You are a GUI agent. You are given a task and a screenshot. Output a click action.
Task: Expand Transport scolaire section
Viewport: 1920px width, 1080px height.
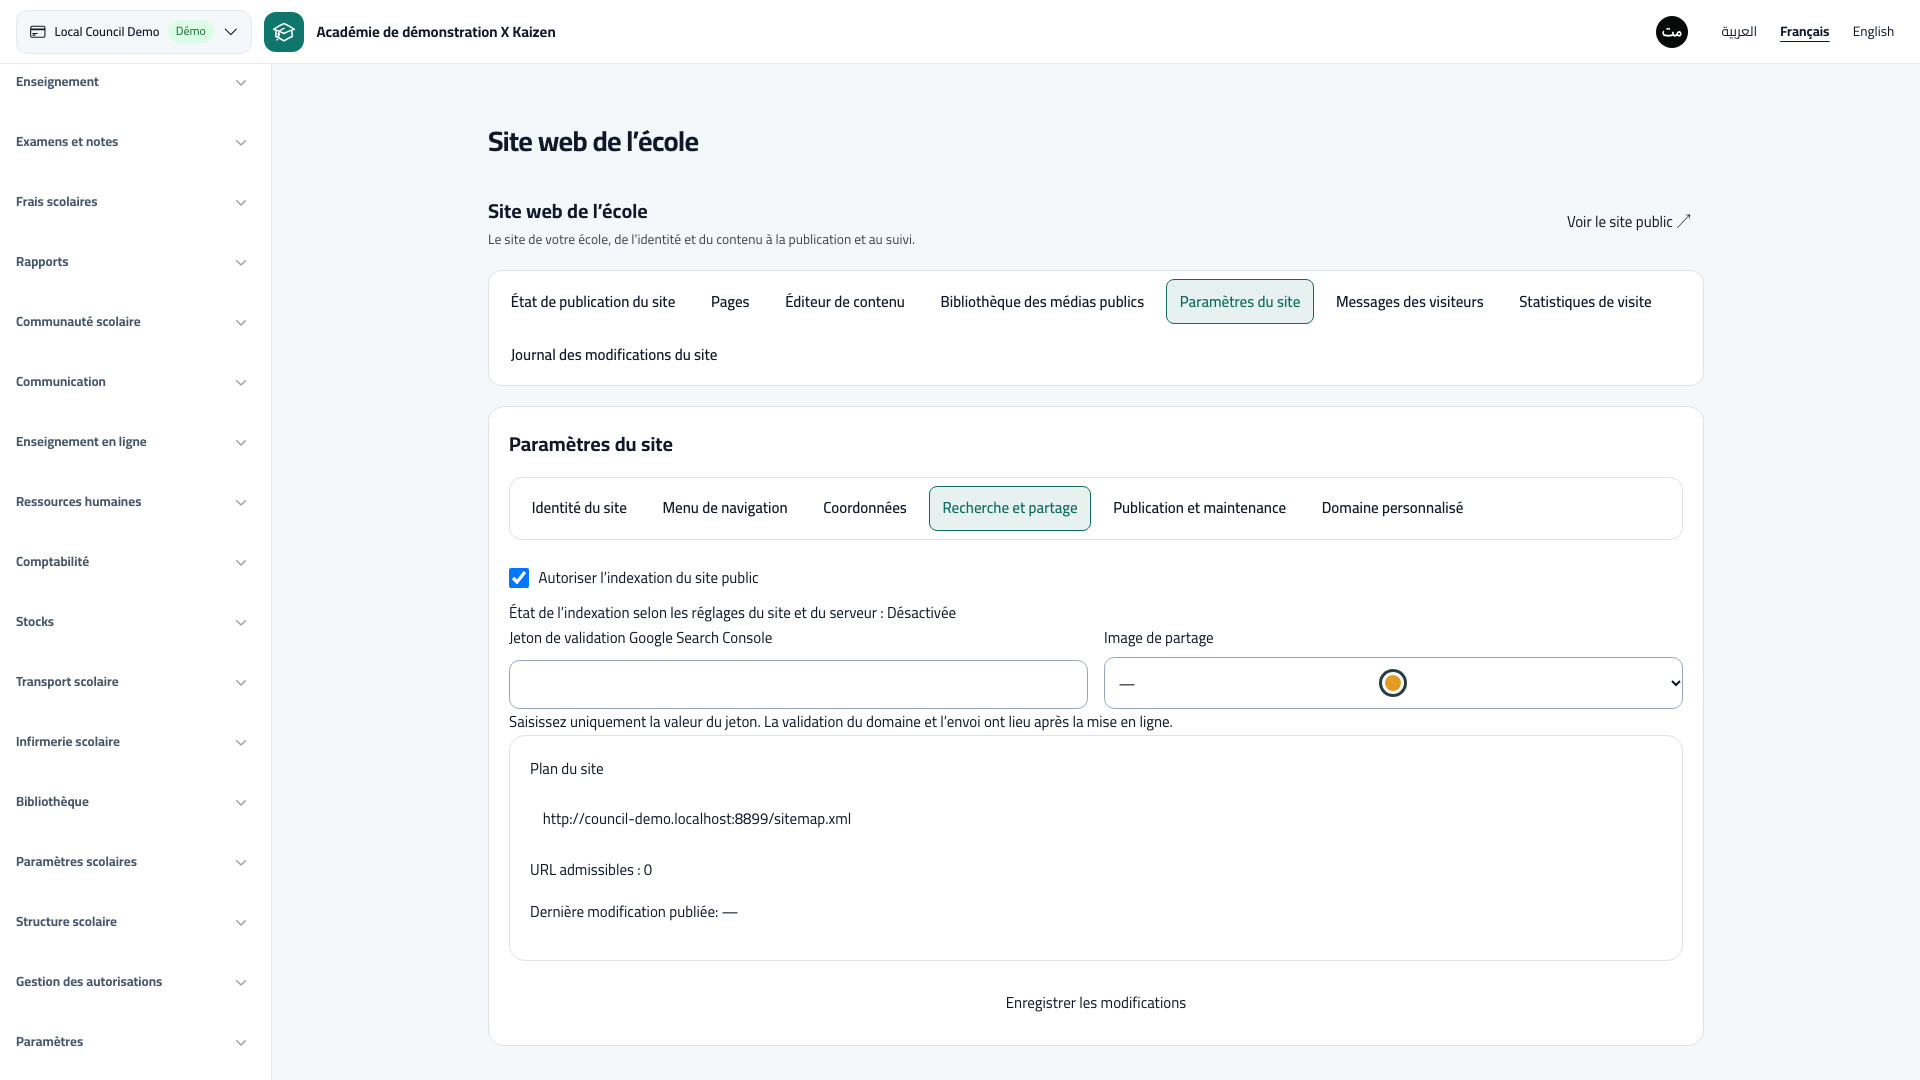tap(131, 682)
